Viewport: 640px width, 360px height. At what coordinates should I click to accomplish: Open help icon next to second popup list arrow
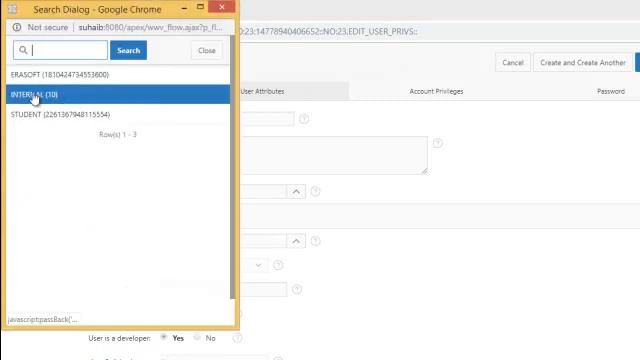[x=316, y=241]
